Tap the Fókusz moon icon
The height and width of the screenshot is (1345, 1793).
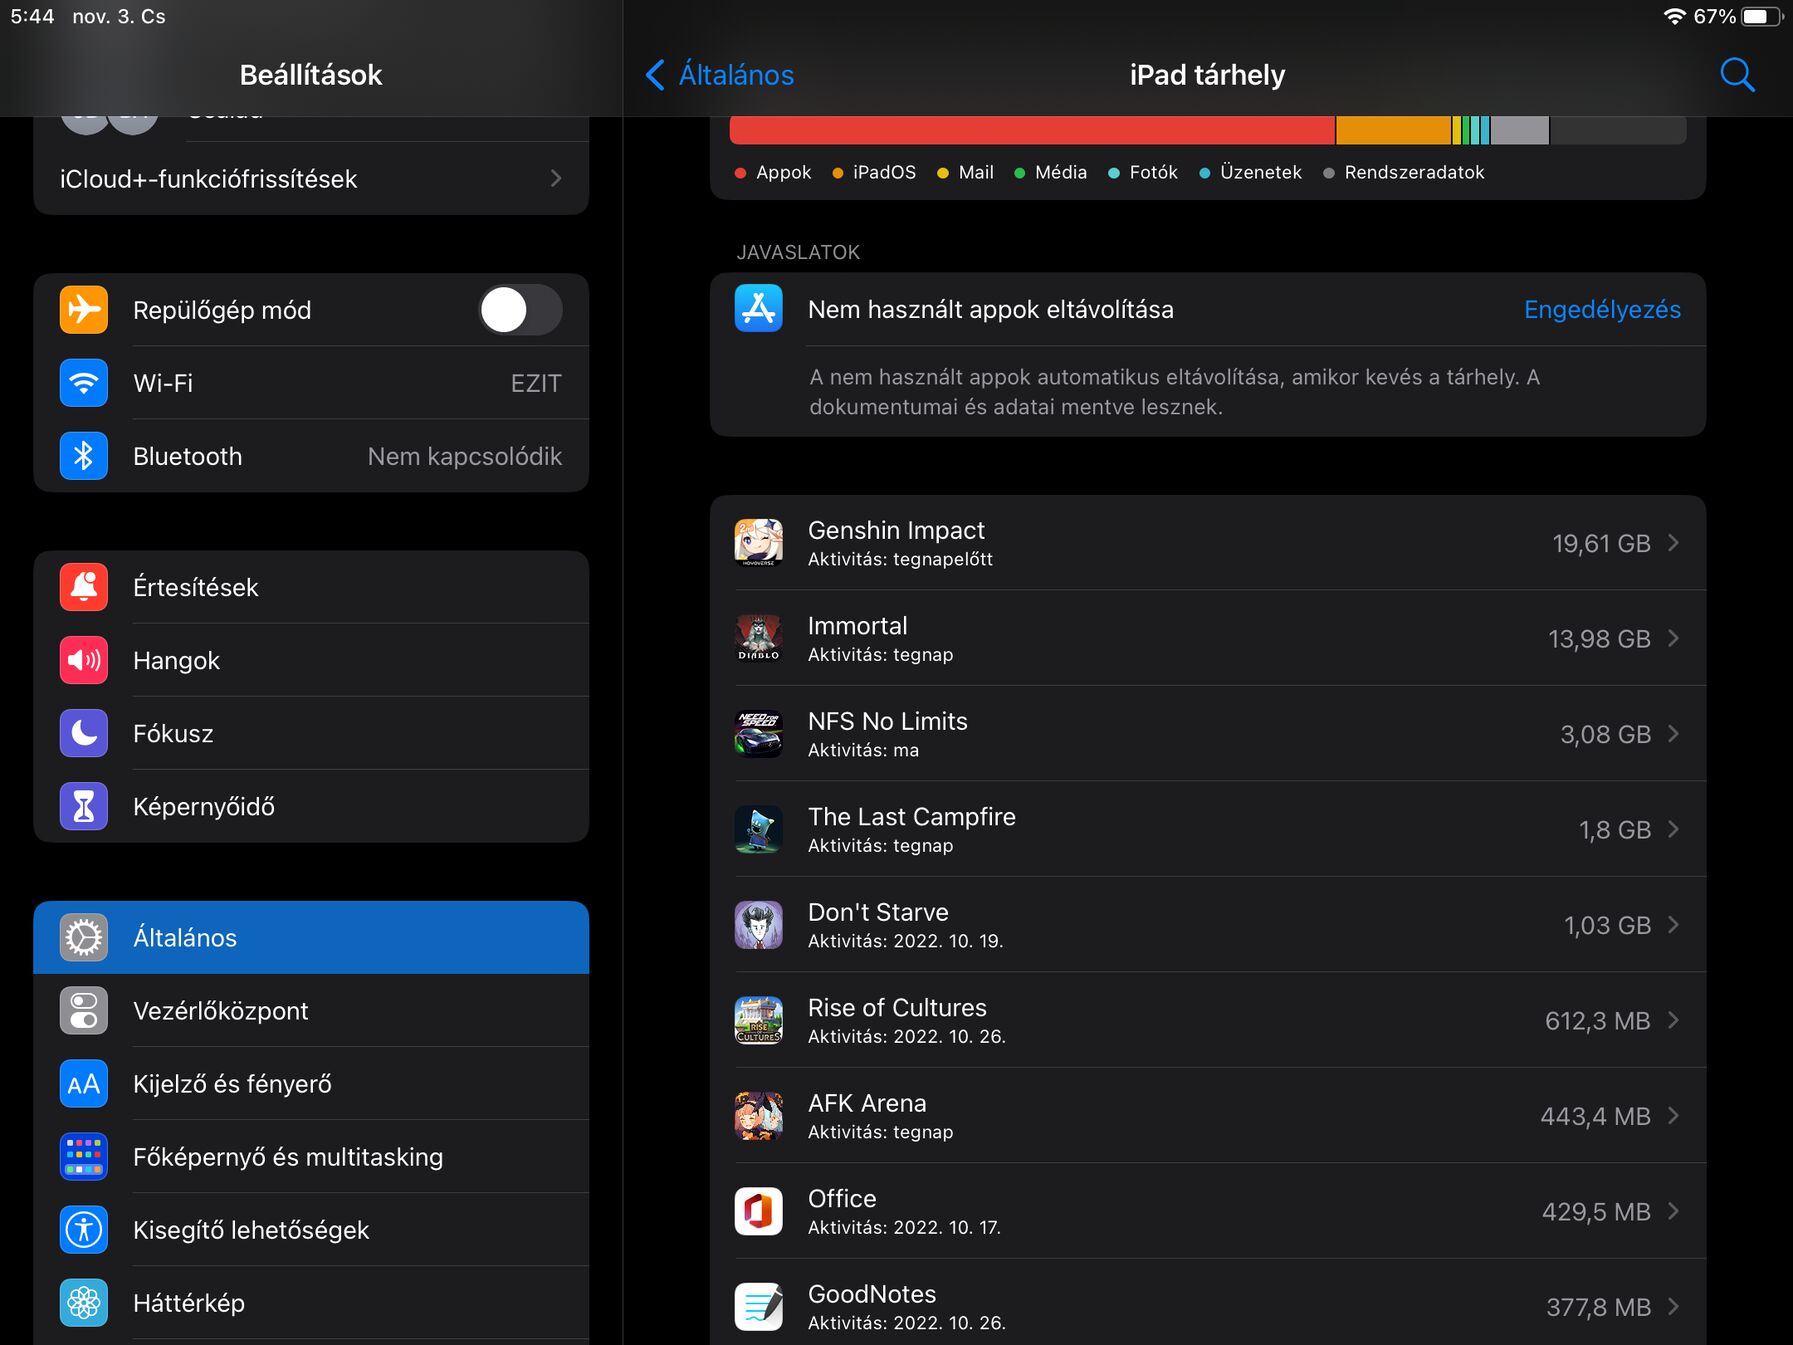(84, 733)
